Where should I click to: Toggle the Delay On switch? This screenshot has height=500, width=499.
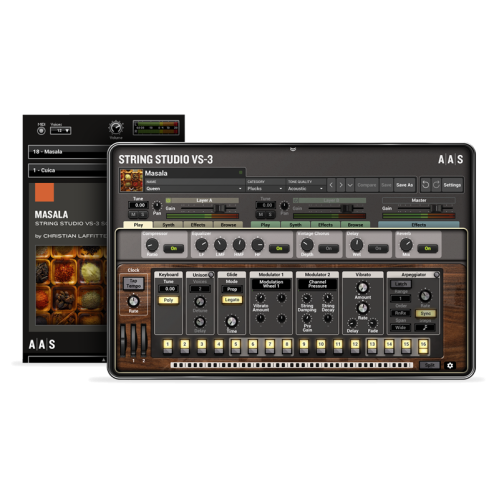coord(378,249)
